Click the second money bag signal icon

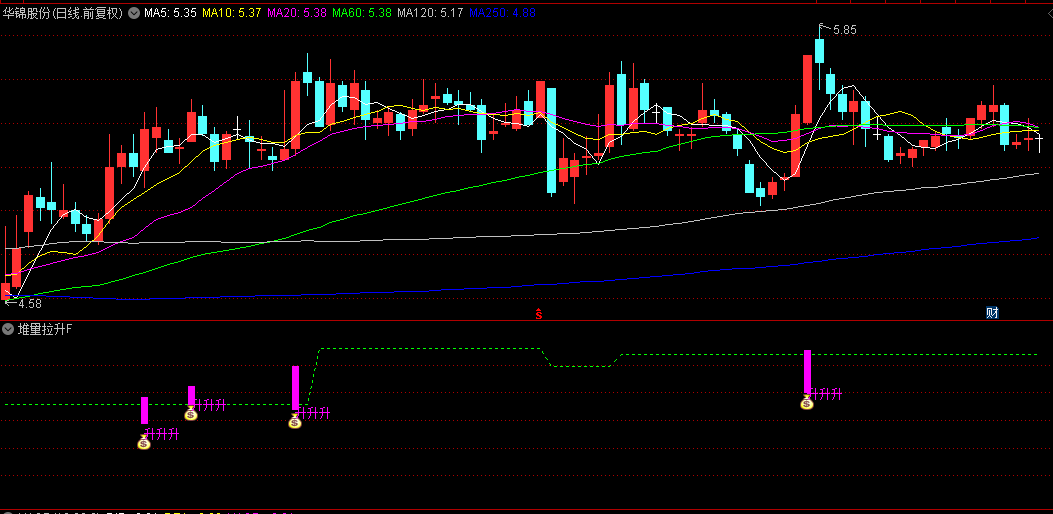tap(191, 413)
